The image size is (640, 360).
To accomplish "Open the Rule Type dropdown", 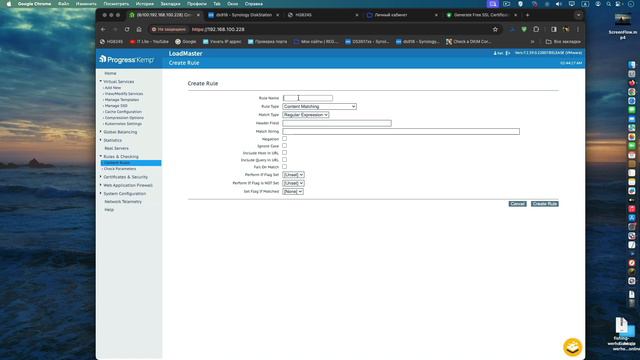I will [x=319, y=107].
